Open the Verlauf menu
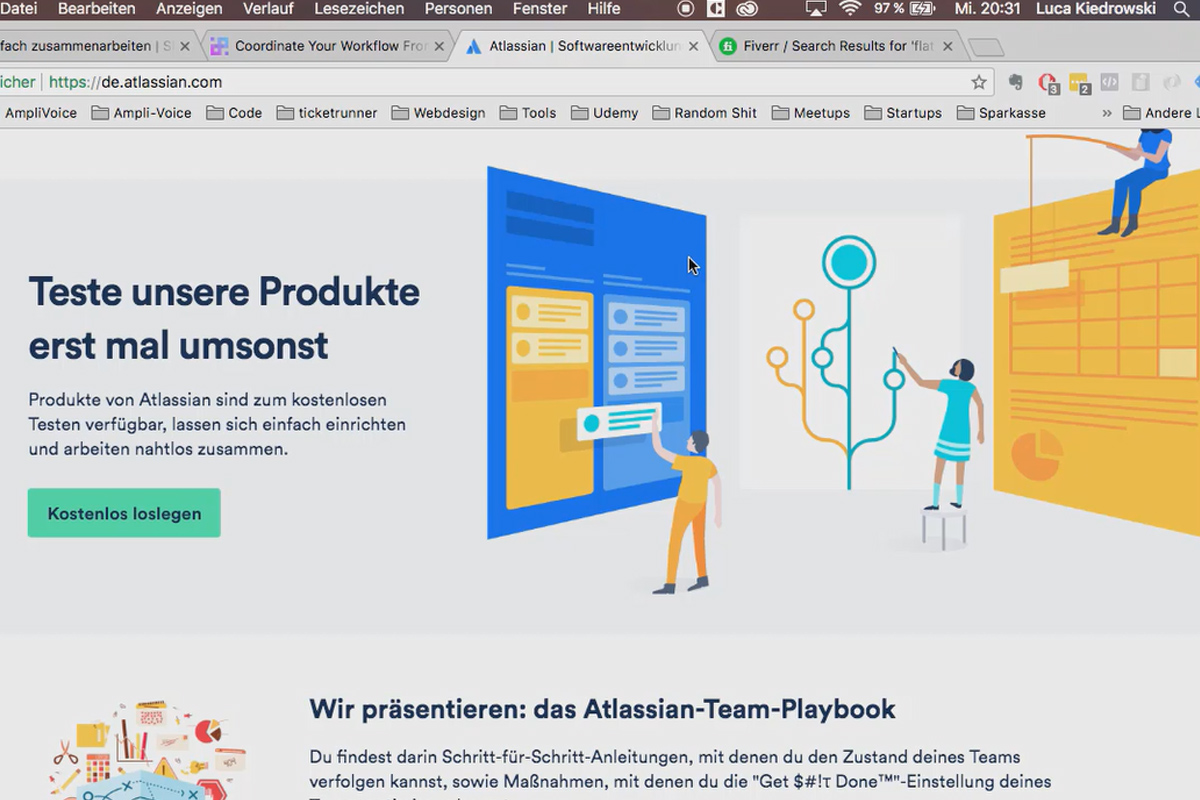The height and width of the screenshot is (800, 1200). click(x=268, y=8)
